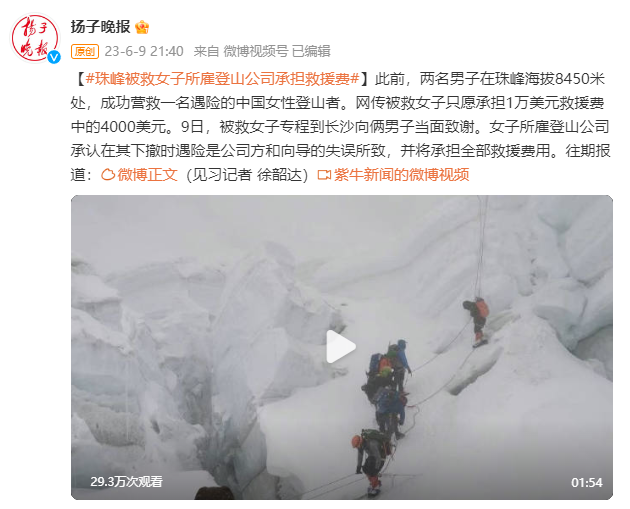Open the 微博视频号 source link

256,51
